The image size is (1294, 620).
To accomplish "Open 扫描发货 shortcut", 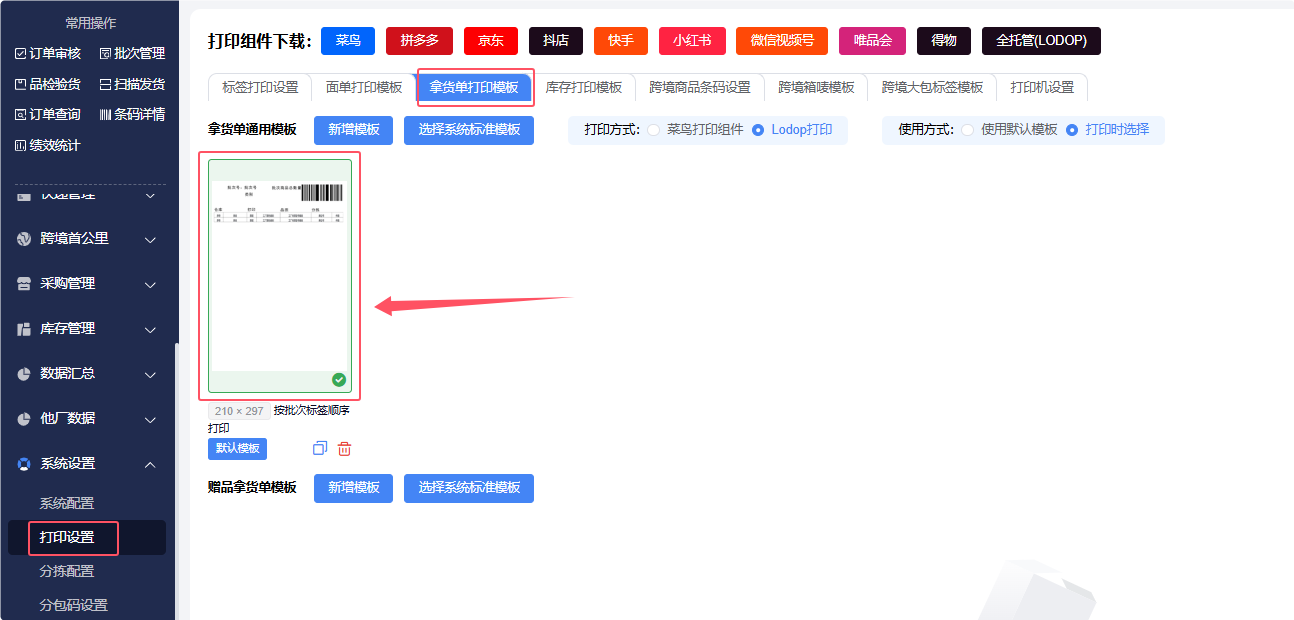I will (x=133, y=84).
